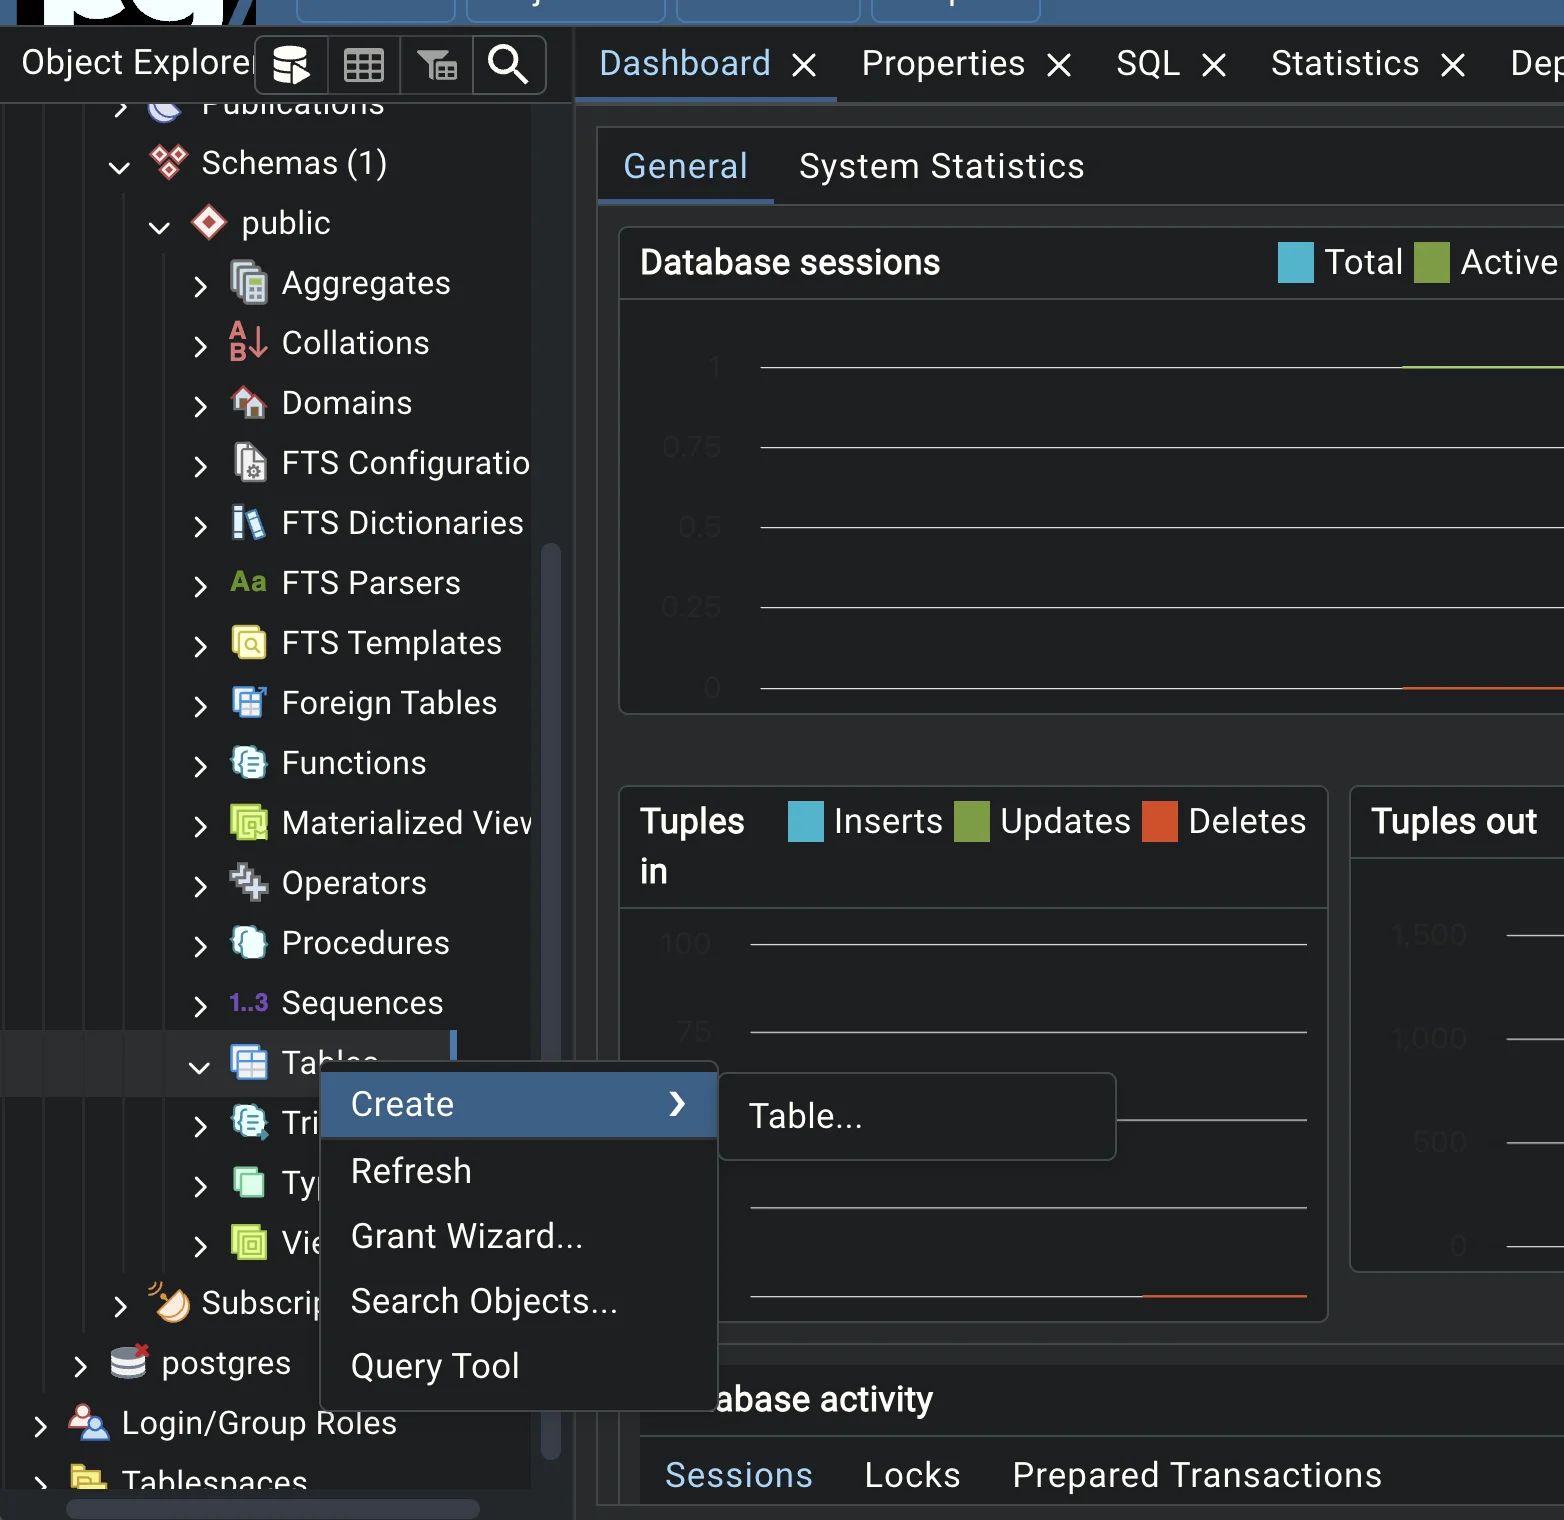Click the Object Explorer horizontal scrollbar
The width and height of the screenshot is (1564, 1520).
click(273, 1508)
